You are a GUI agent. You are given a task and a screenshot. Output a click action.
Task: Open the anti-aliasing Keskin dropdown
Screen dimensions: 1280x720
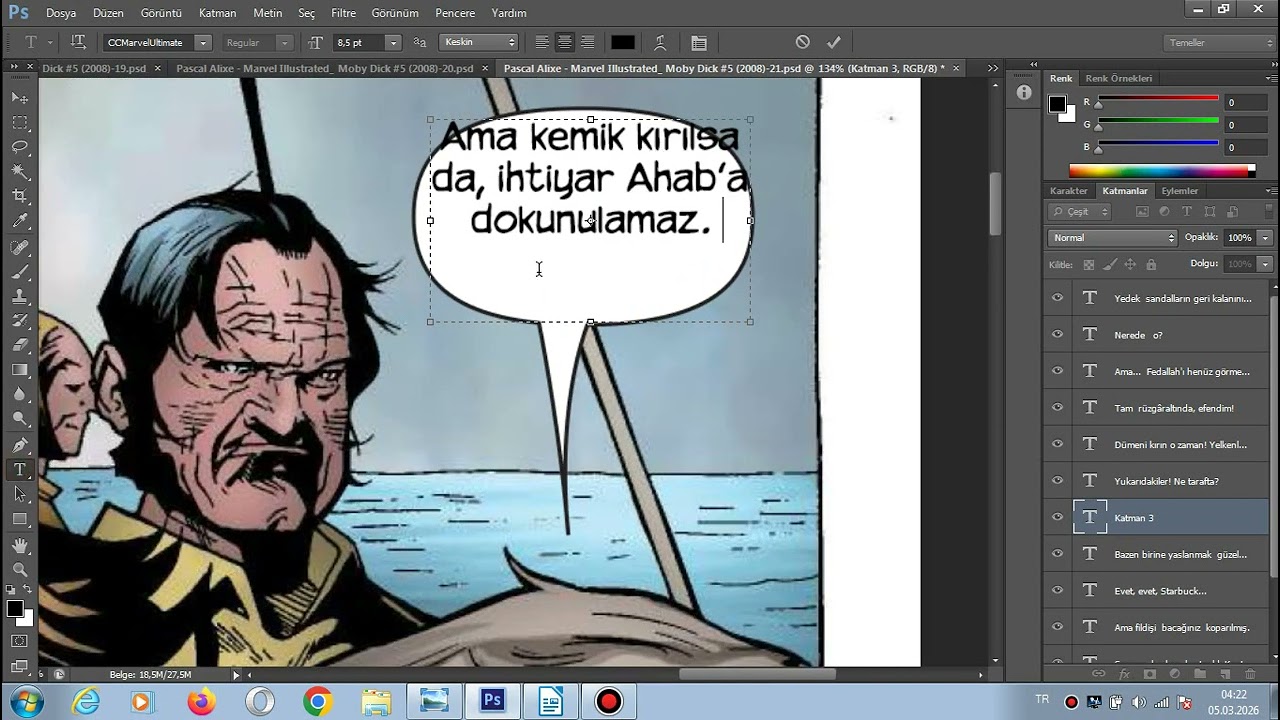(478, 43)
